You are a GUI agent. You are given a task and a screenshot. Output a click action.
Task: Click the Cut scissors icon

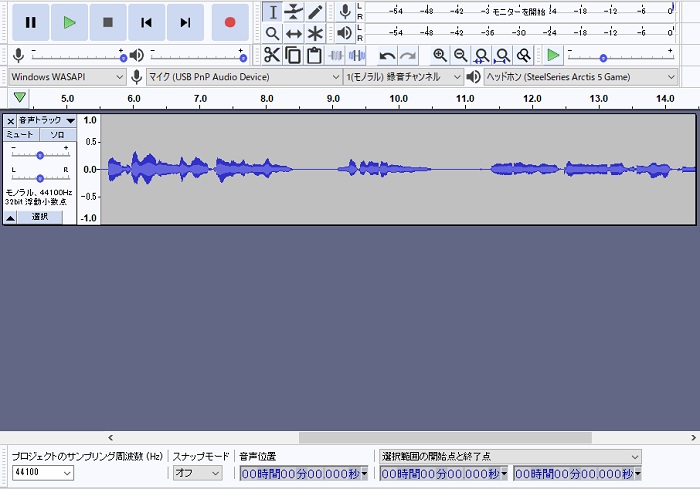[271, 55]
